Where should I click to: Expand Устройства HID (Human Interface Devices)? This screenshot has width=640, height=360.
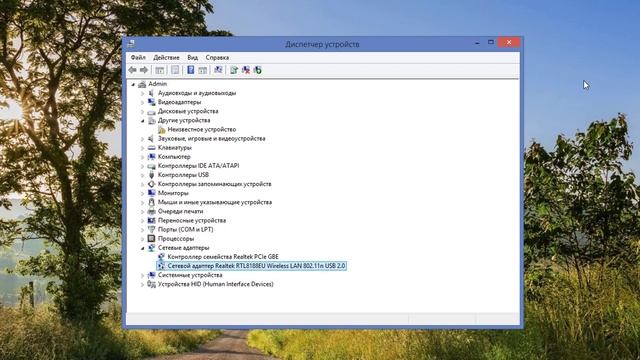[x=142, y=284]
